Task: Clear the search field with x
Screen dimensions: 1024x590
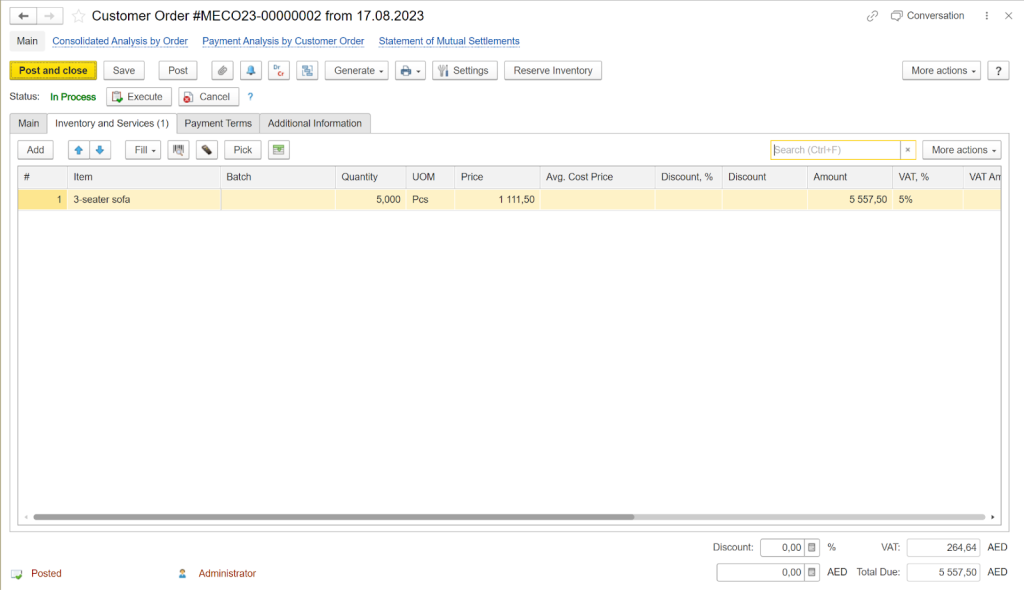Action: click(x=908, y=150)
